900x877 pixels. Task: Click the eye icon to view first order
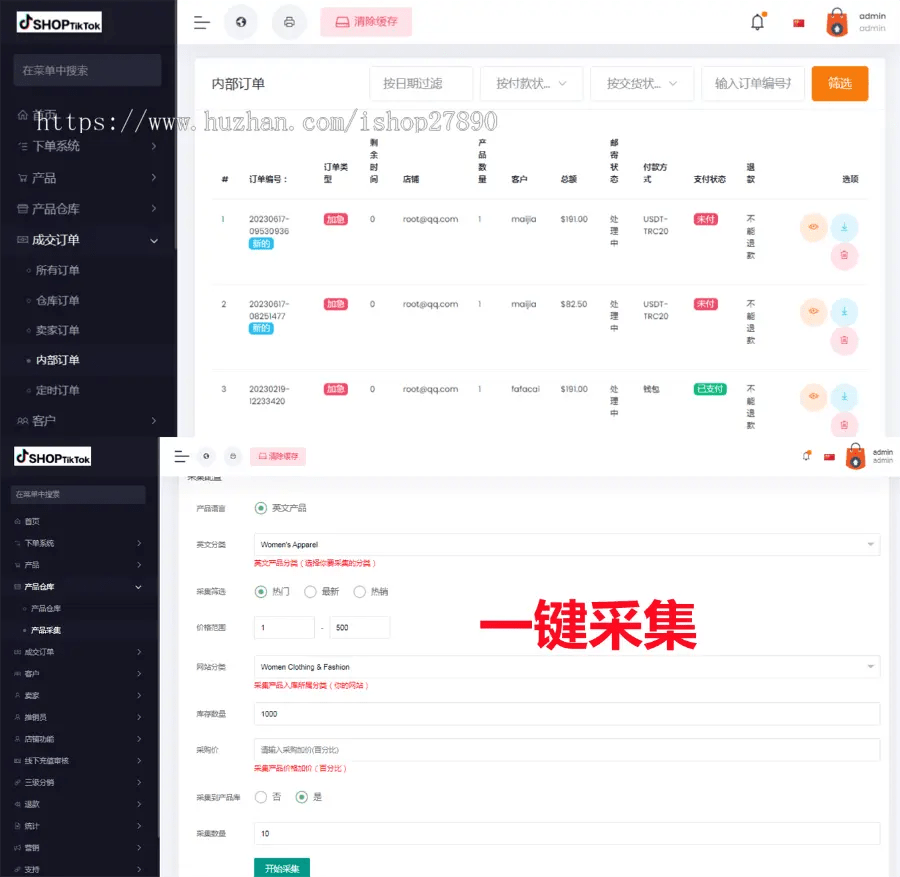pyautogui.click(x=813, y=227)
